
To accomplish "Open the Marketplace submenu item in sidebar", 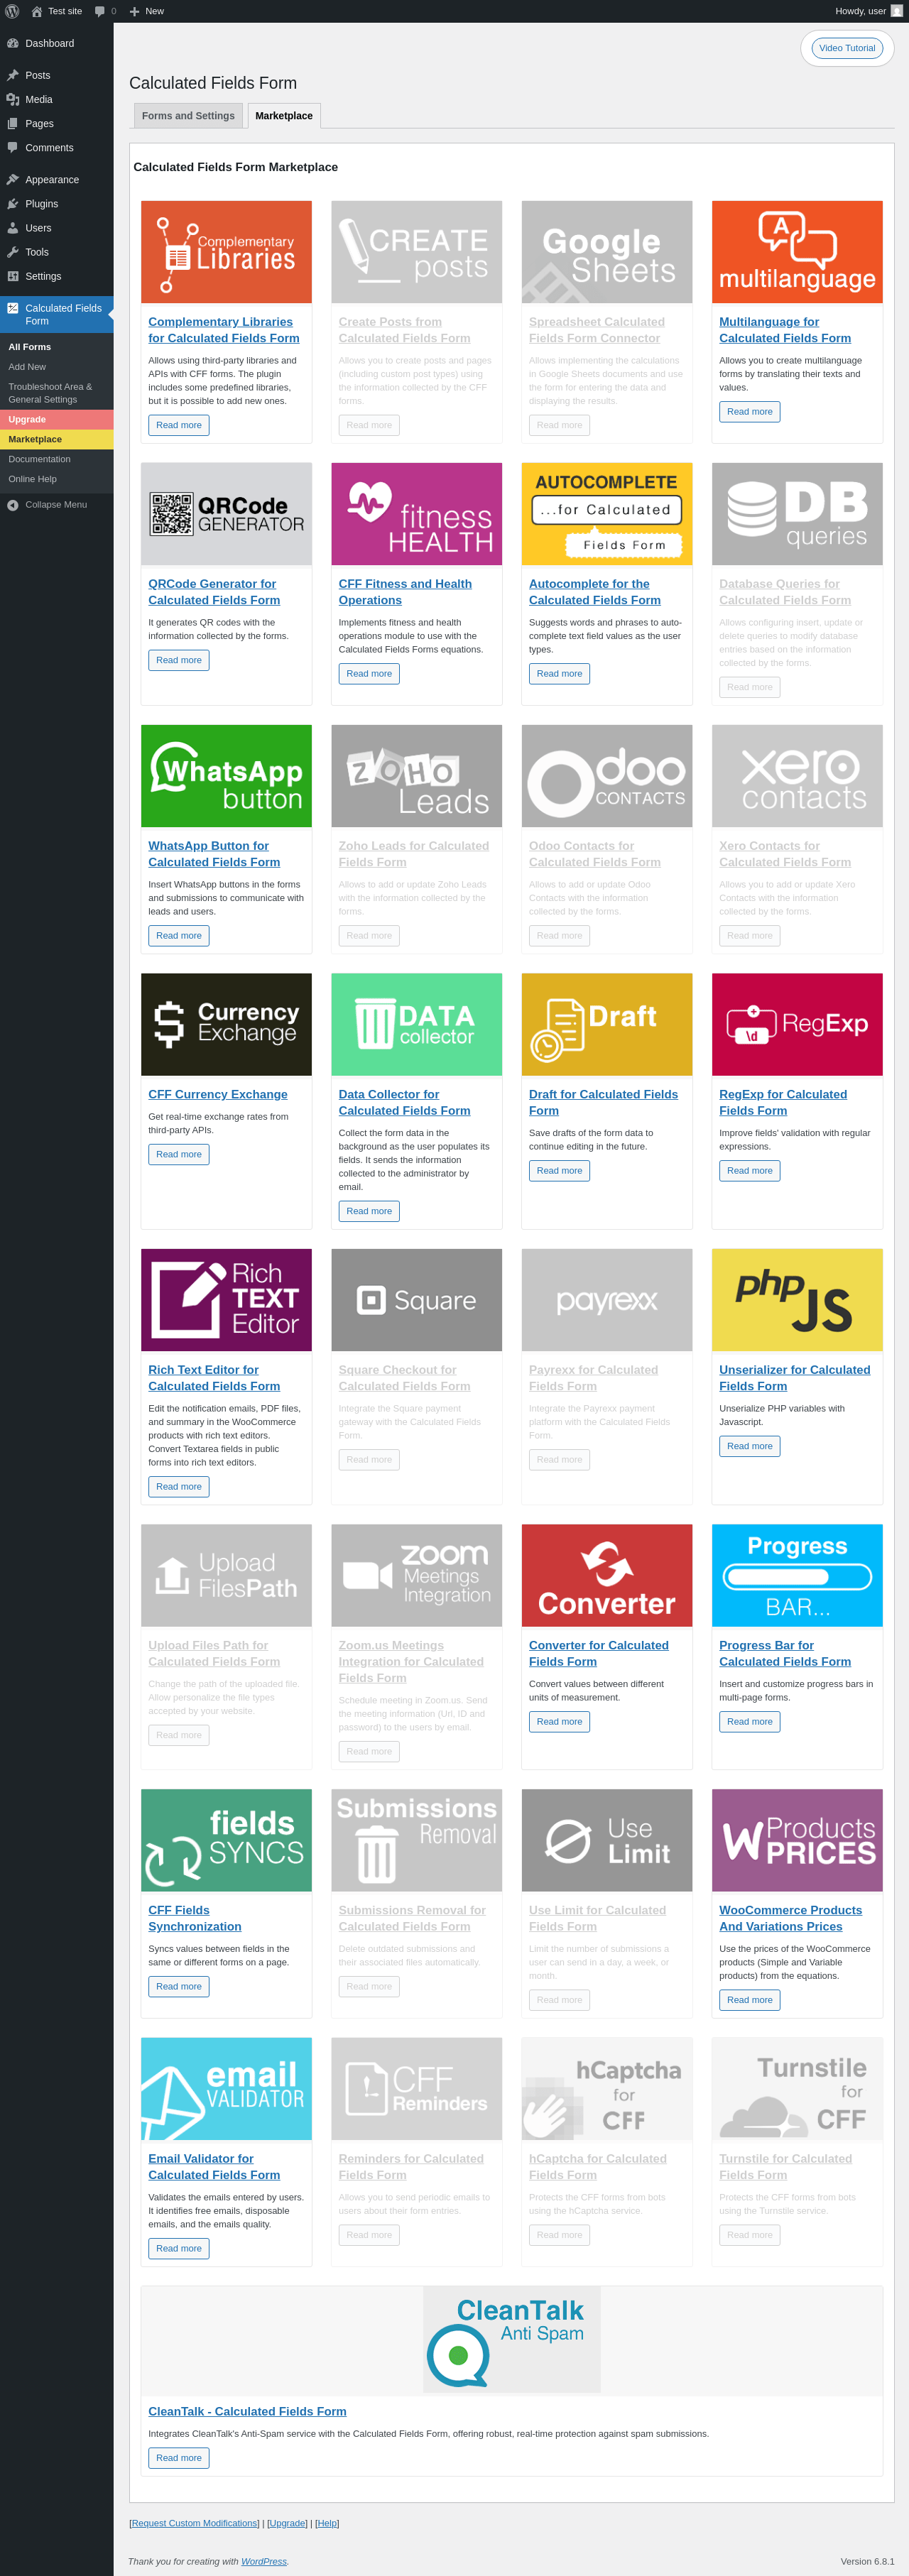I will pos(56,439).
